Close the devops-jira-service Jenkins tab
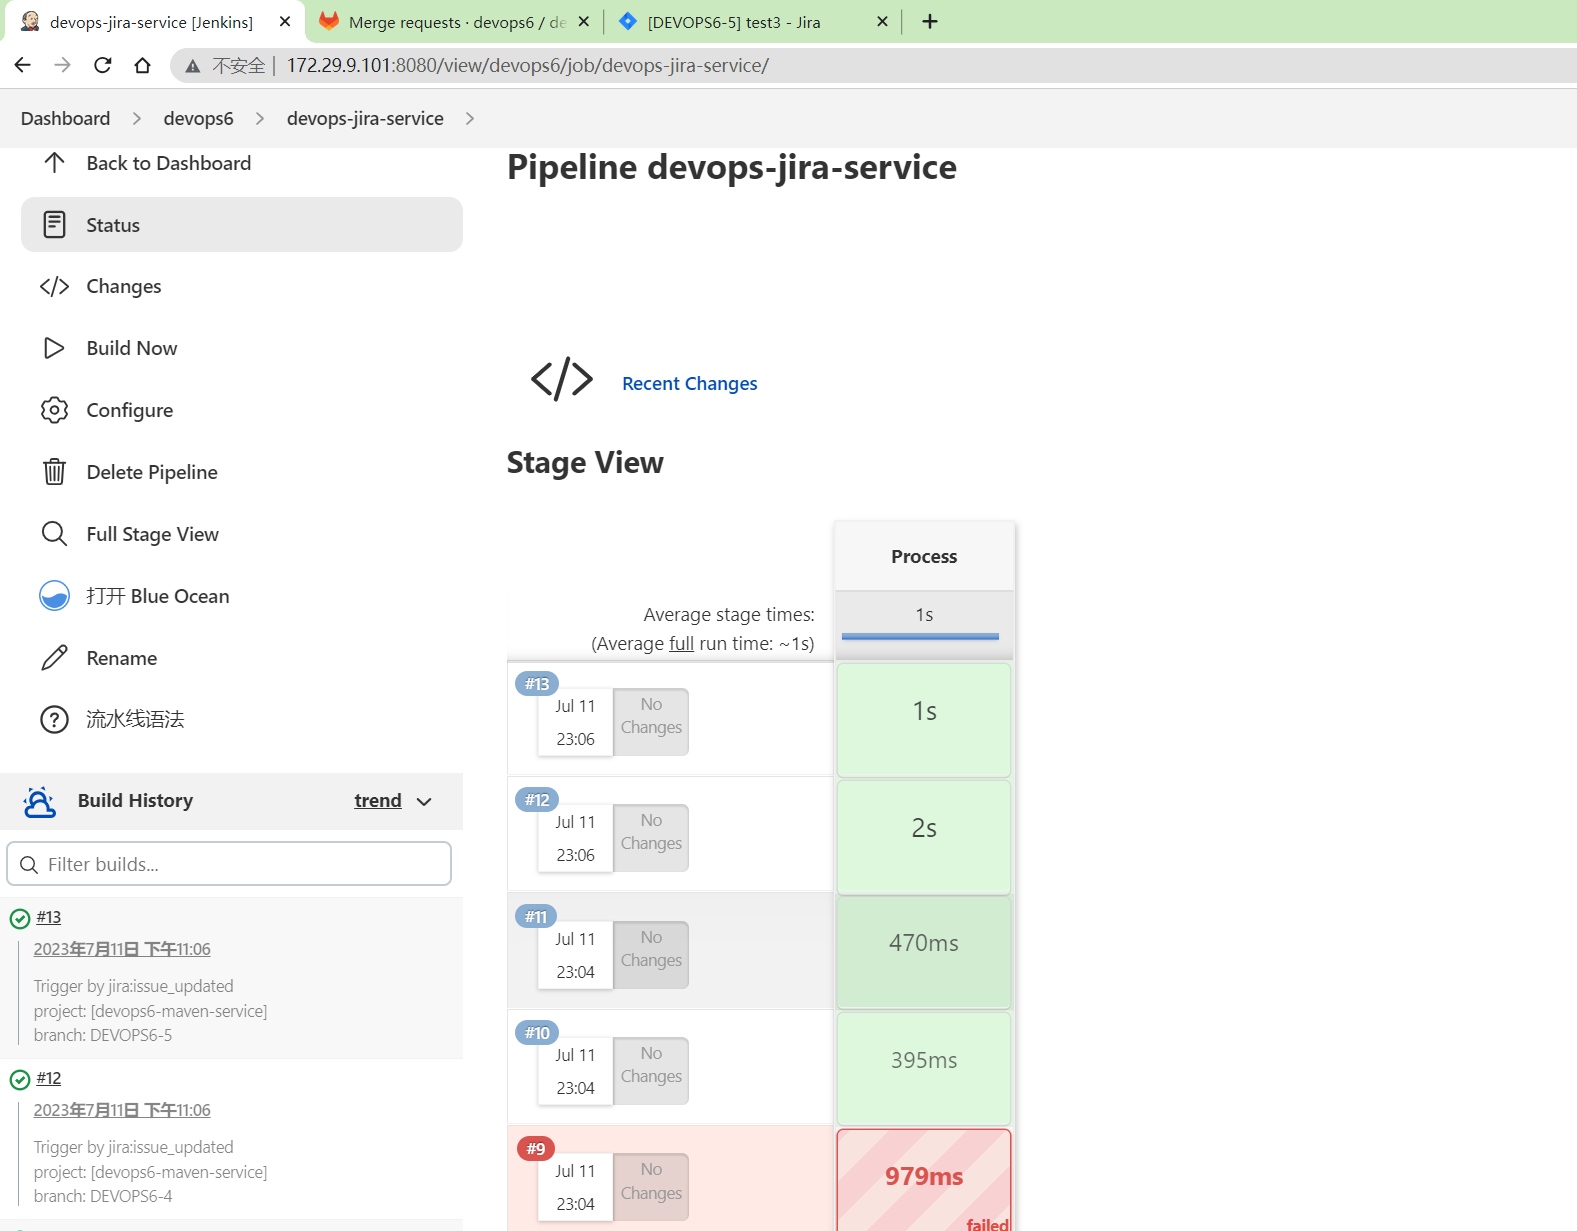1577x1231 pixels. pyautogui.click(x=285, y=21)
